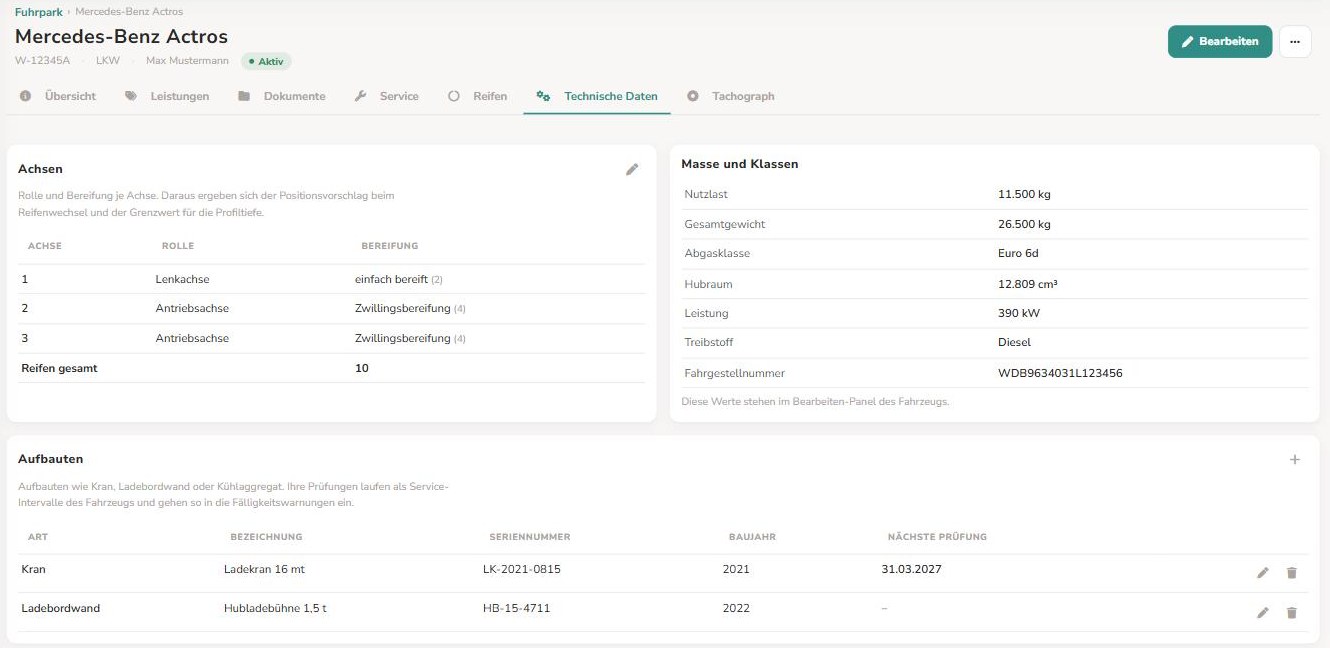
Task: Click Zwillingsbereifung for axle 3
Action: pyautogui.click(x=403, y=338)
